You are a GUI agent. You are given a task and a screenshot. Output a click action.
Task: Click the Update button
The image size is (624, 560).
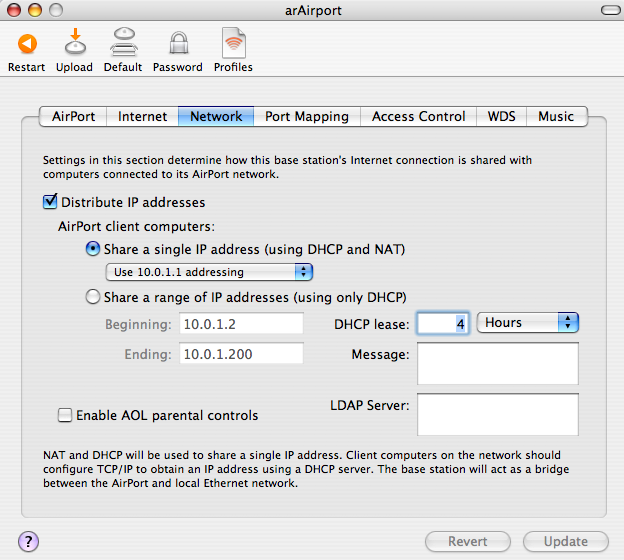(566, 541)
